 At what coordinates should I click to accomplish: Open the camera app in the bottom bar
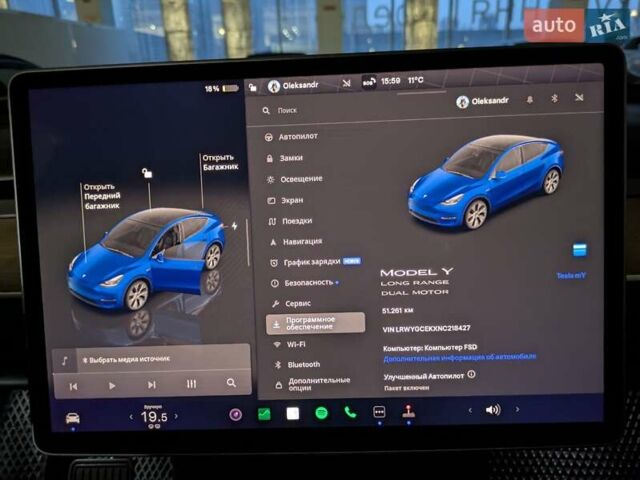(236, 415)
